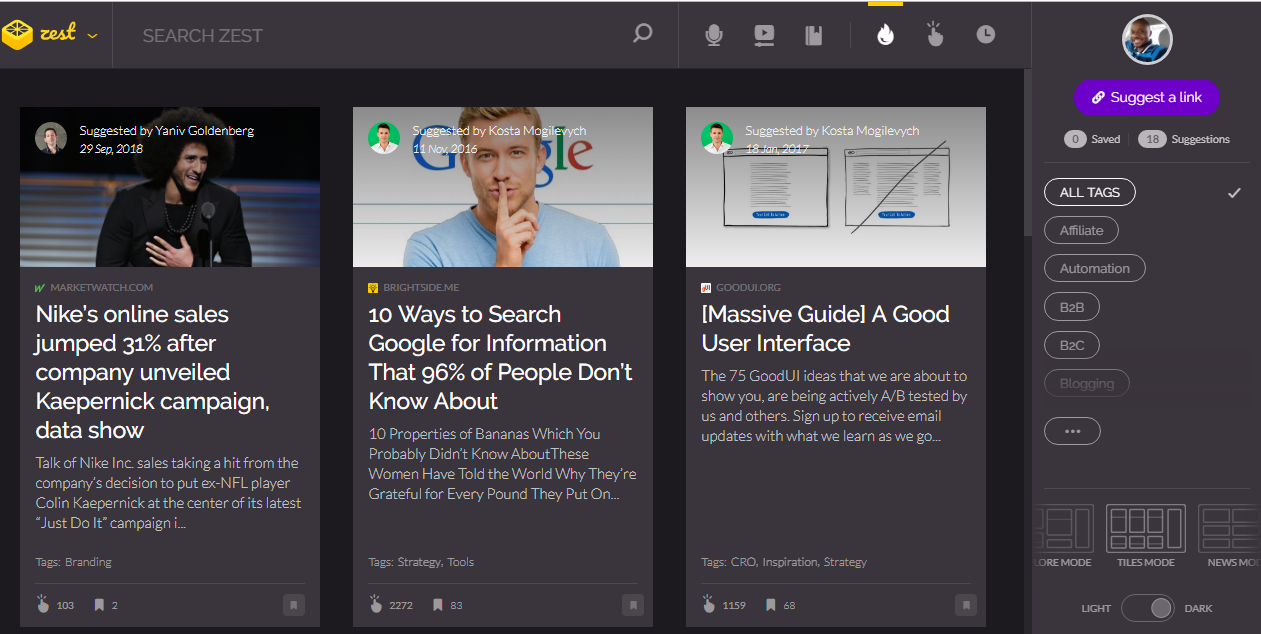Click Kosta Mogilevych avatar on GoodUI card
The image size is (1261, 634).
pyautogui.click(x=717, y=138)
